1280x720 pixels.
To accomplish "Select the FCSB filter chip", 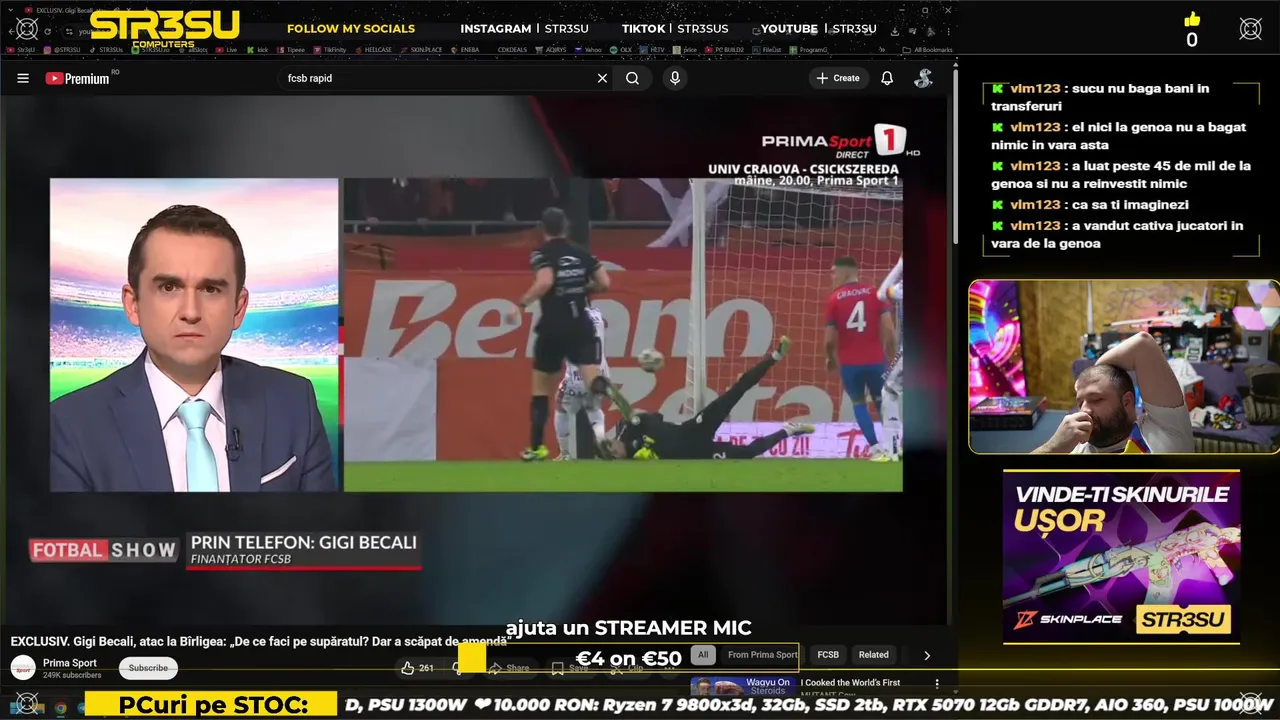I will 828,655.
